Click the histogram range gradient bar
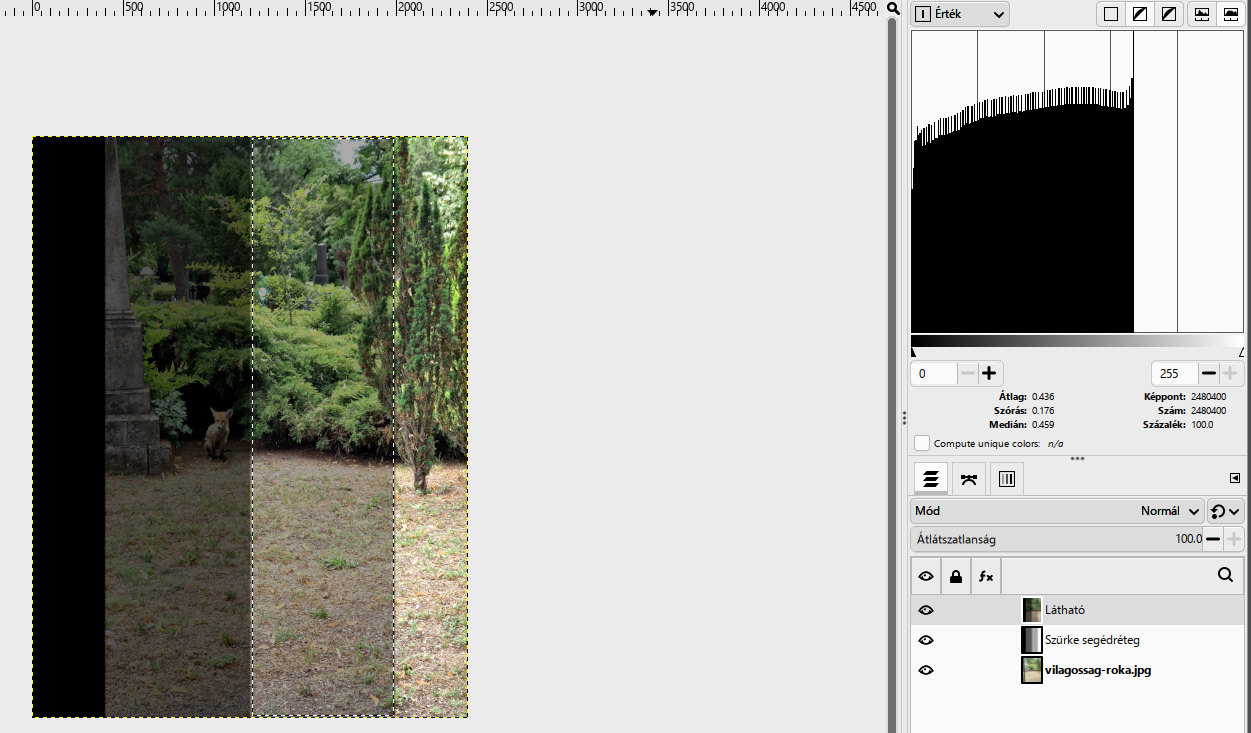This screenshot has width=1251, height=733. 1077,341
